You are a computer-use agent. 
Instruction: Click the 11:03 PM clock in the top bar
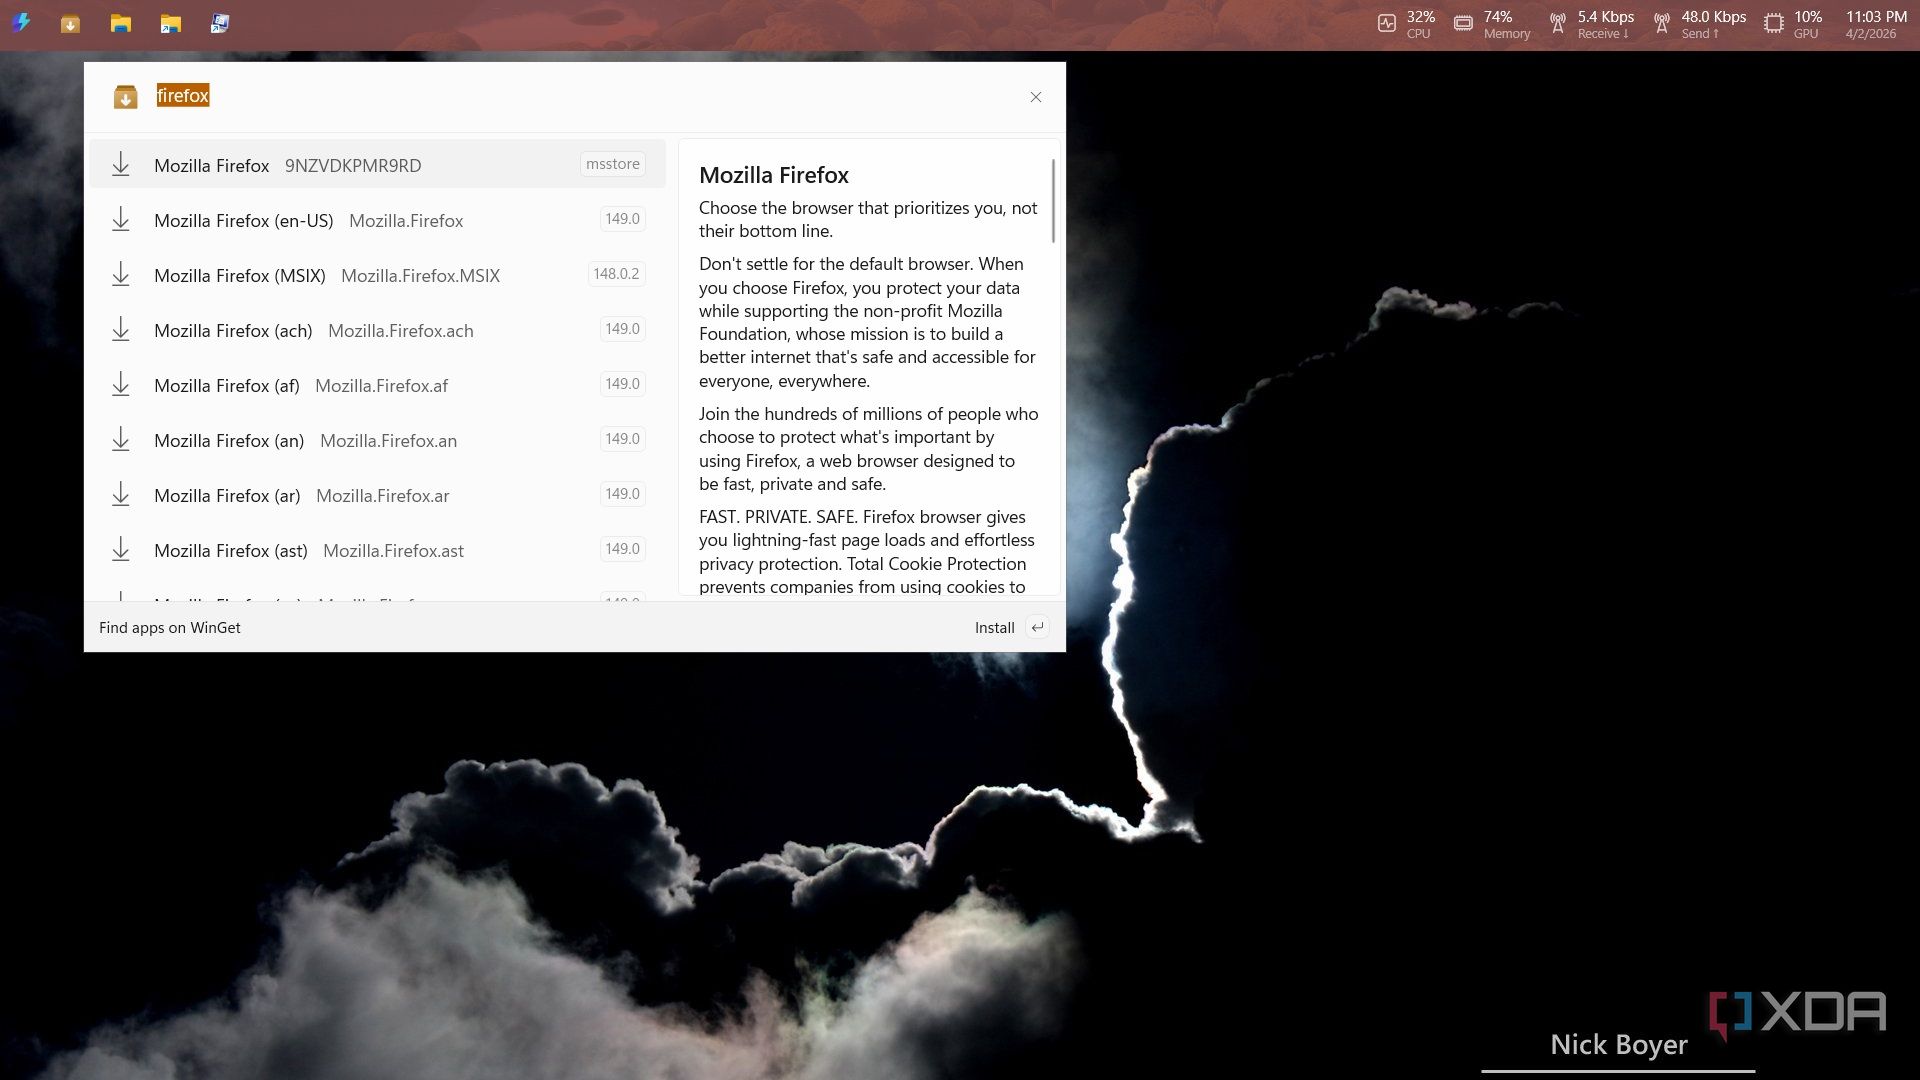1876,17
